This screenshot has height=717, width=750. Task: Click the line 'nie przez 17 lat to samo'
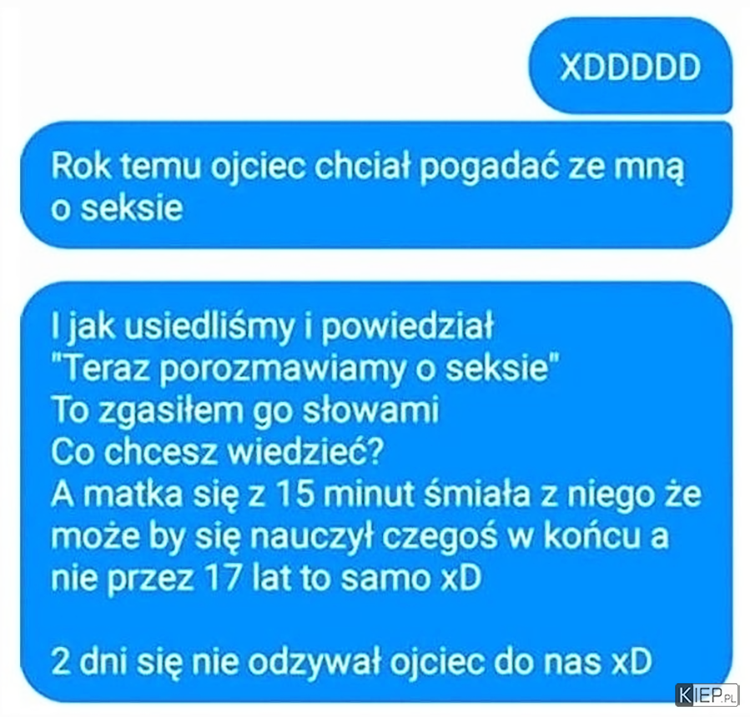coord(266,578)
